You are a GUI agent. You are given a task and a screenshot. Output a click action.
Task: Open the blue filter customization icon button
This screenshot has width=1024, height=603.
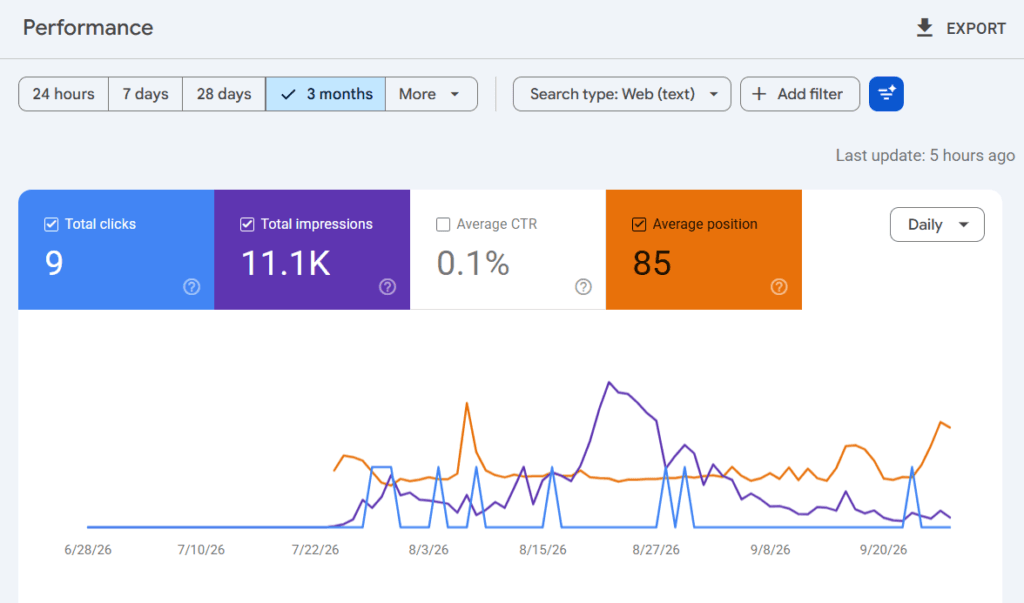click(x=886, y=94)
